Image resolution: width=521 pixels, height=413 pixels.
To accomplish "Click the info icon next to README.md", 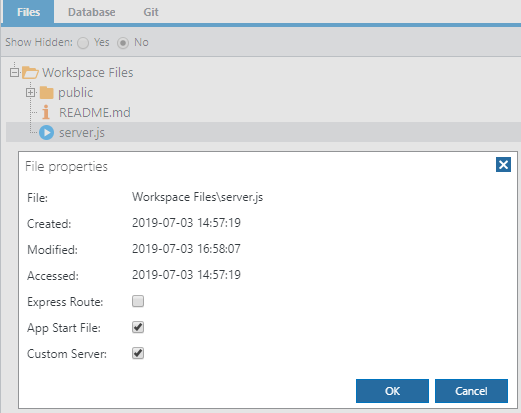I will coord(46,112).
